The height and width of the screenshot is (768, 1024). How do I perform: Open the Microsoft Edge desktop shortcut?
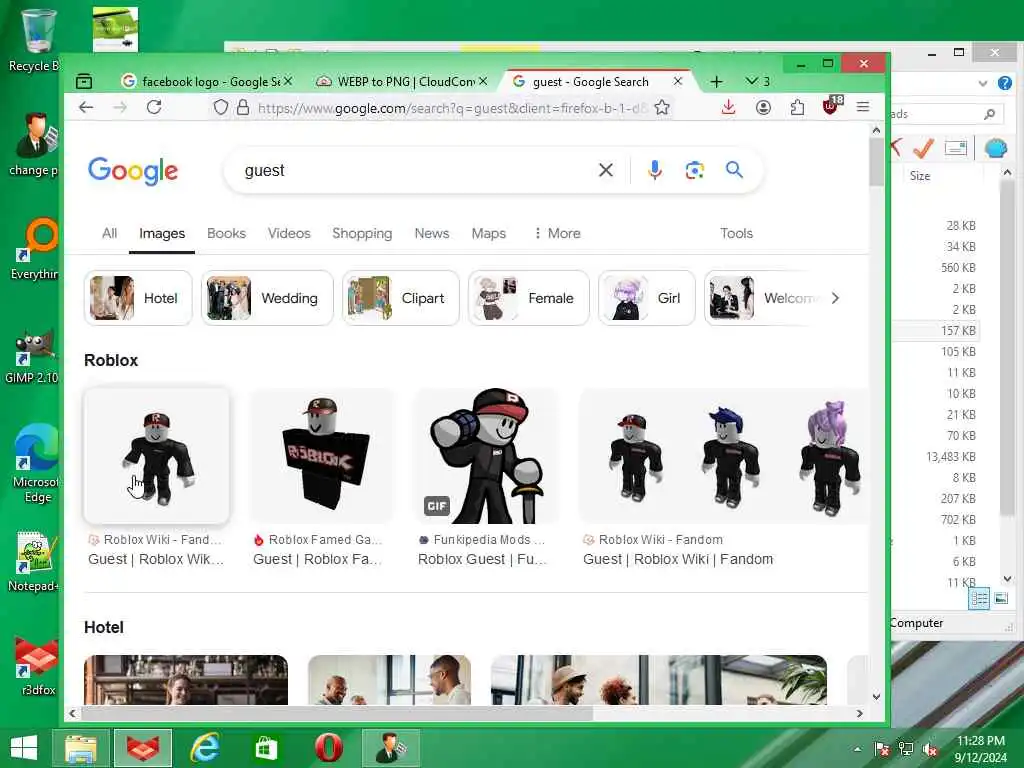[37, 462]
